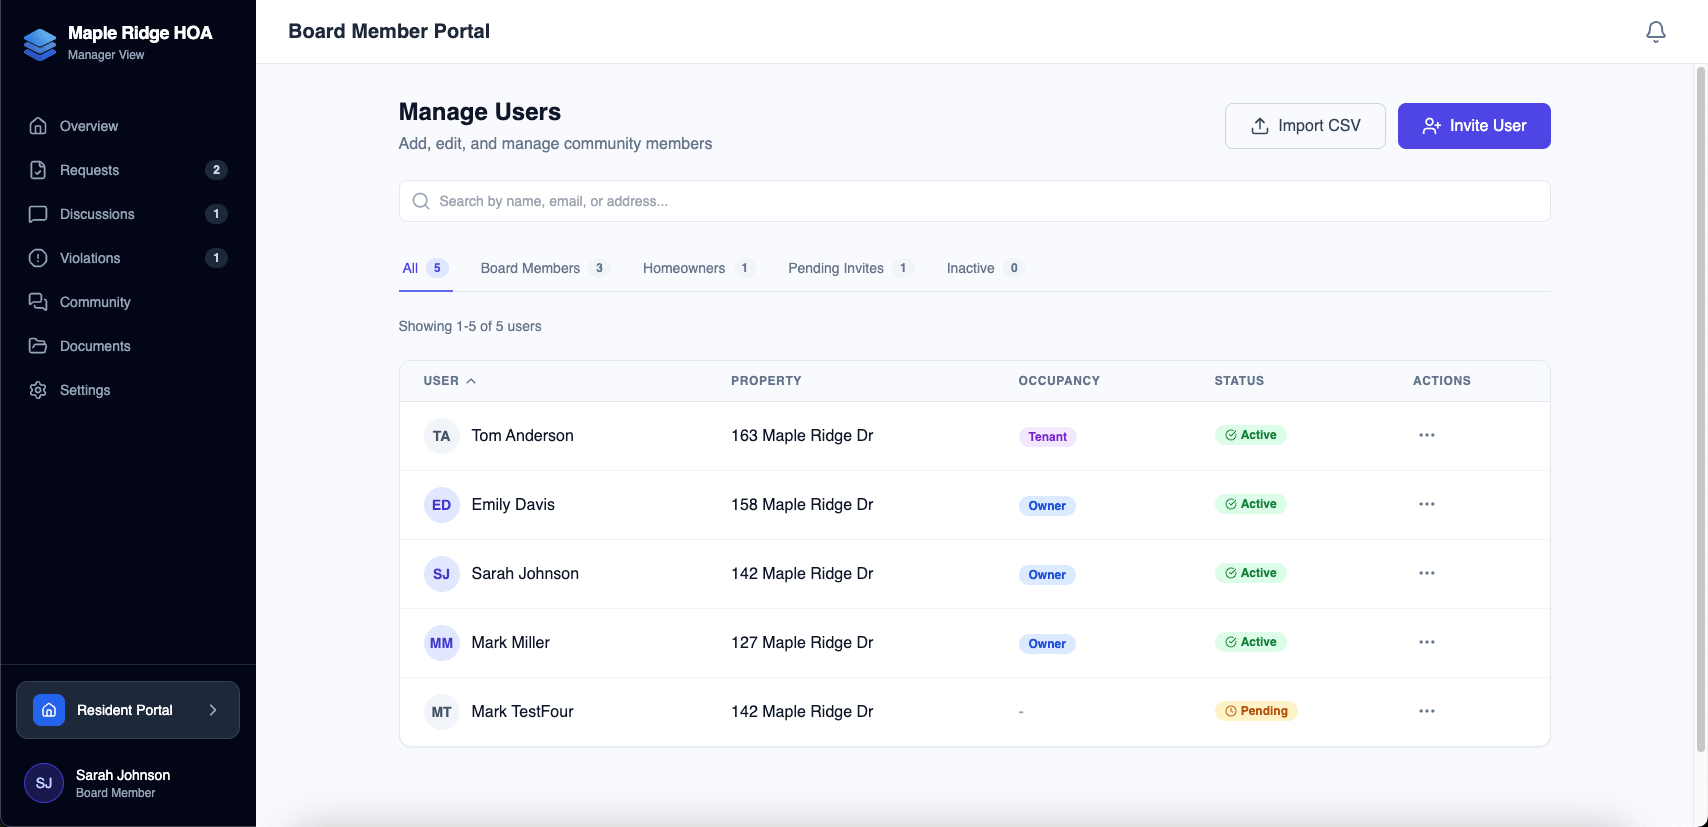Screen dimensions: 1708x827
Task: Switch to the Homeowners tab
Action: (698, 268)
